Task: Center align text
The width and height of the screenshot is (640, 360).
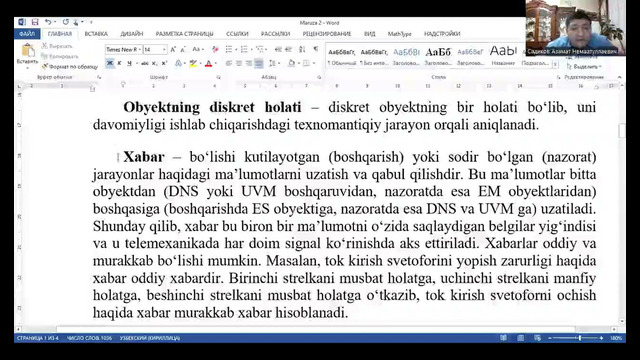Action: pyautogui.click(x=239, y=63)
